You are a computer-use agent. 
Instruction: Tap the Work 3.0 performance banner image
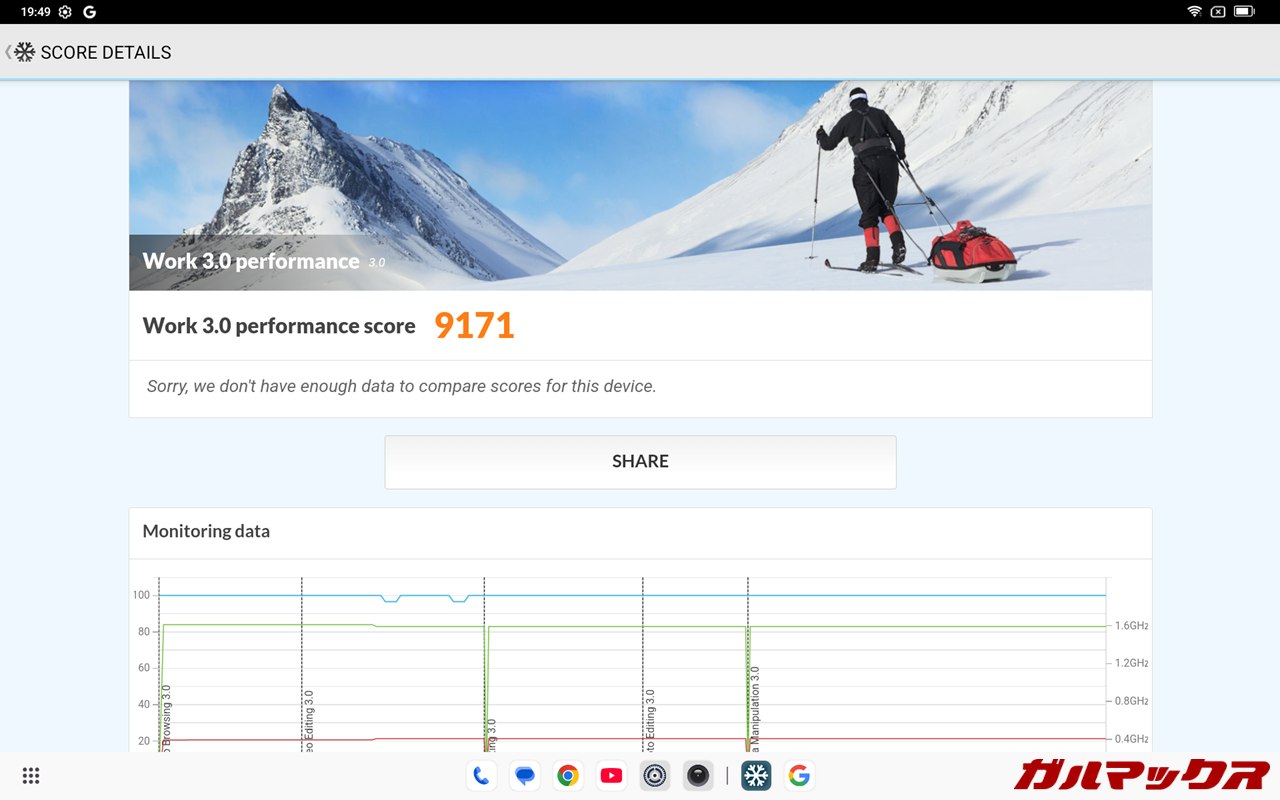640,185
